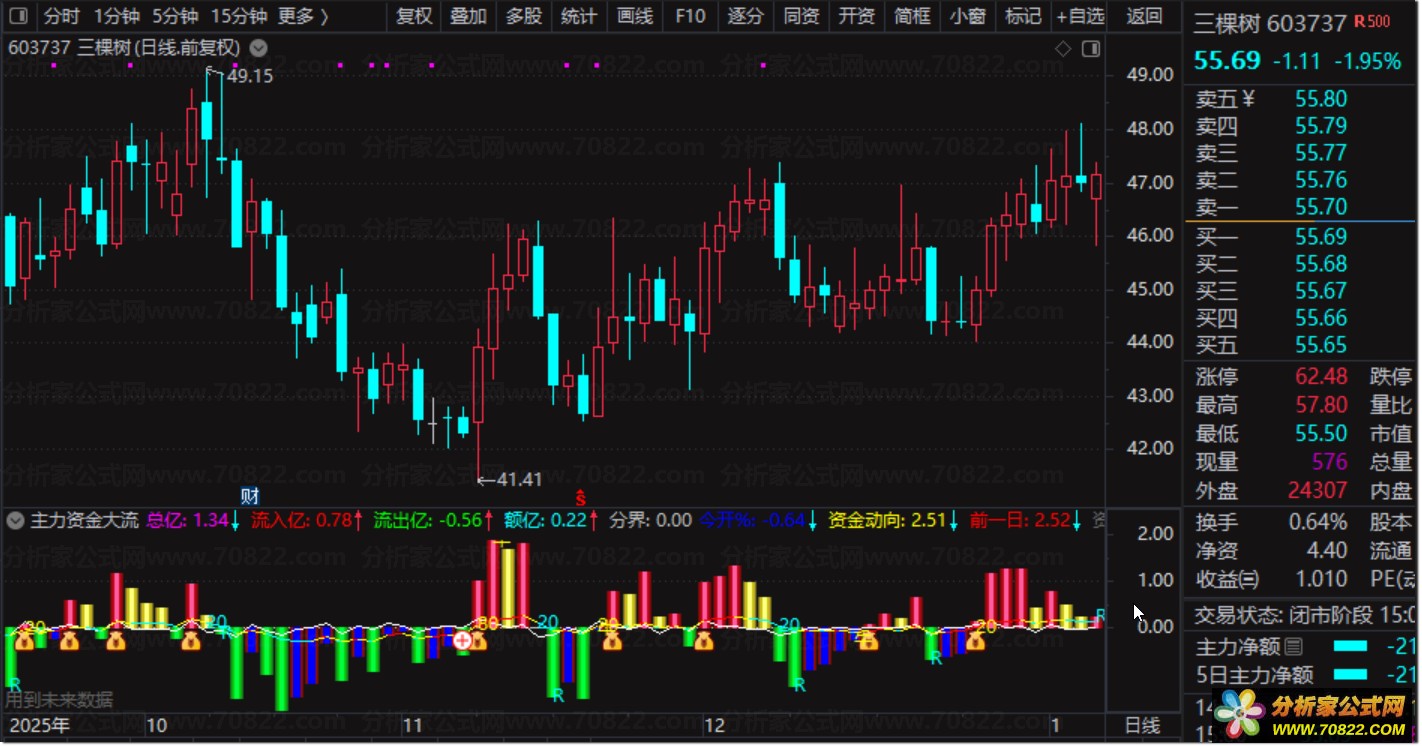Open the 小窗 mini window
1422x746 pixels.
[x=967, y=16]
